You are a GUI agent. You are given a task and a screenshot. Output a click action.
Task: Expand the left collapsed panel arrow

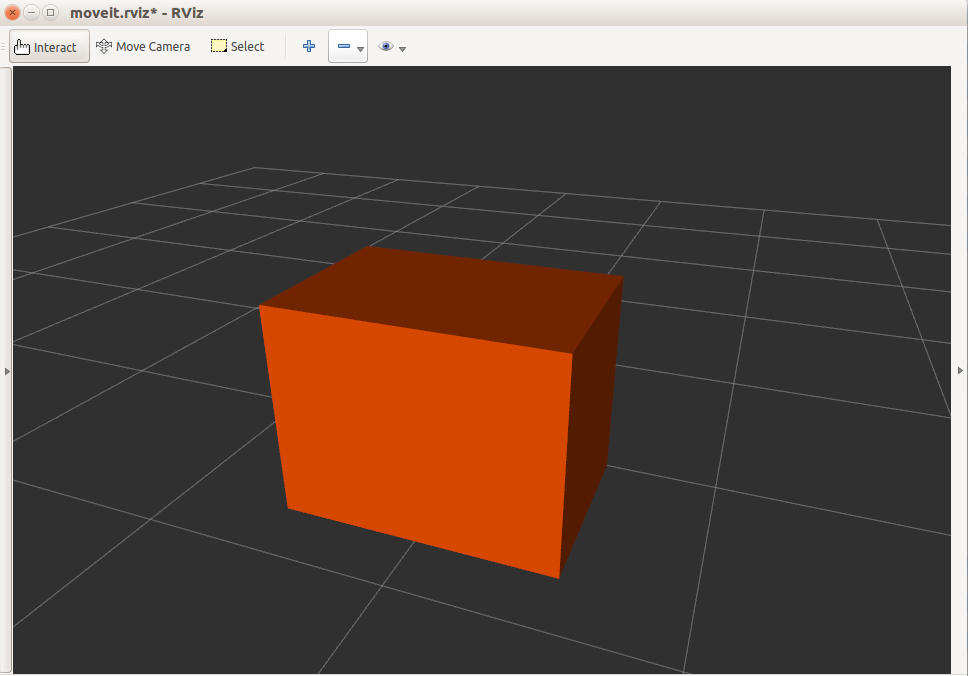click(7, 371)
